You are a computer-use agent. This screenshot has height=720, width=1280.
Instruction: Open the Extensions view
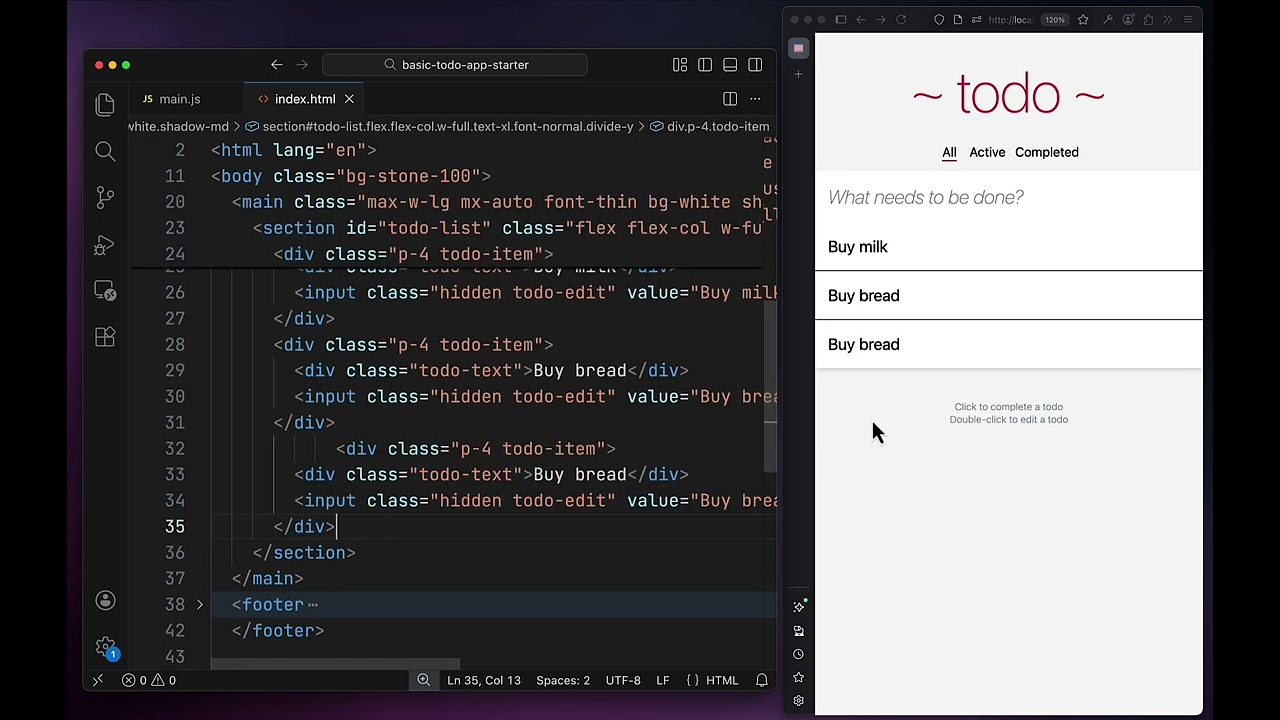click(x=105, y=337)
